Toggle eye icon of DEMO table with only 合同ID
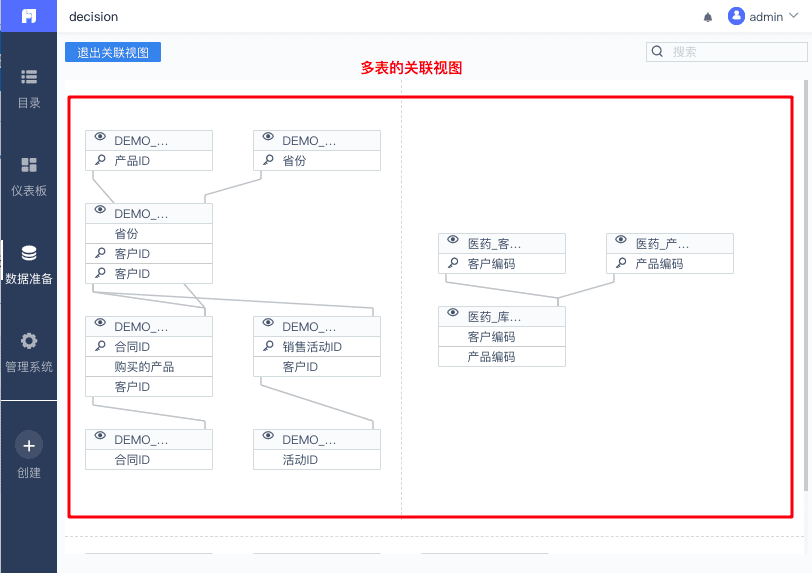 [x=100, y=436]
